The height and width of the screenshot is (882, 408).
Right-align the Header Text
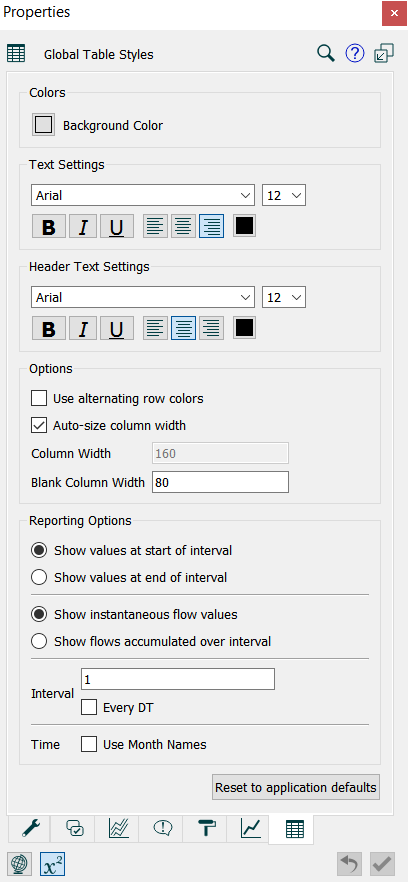[x=211, y=328]
